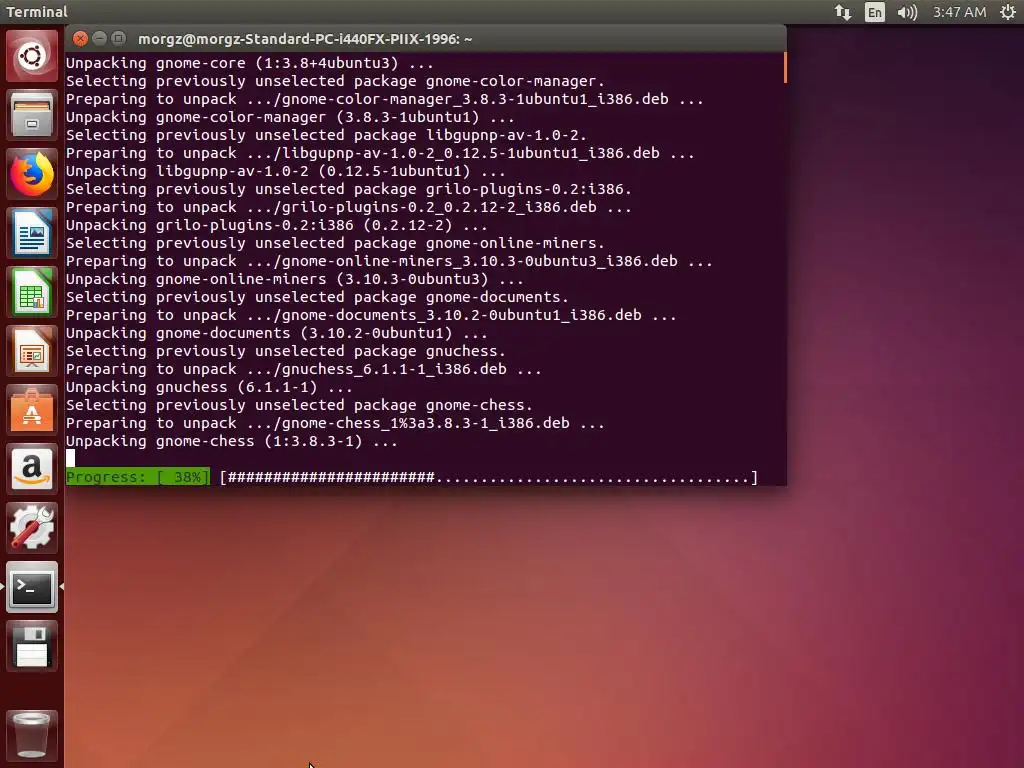Click 'Unpacking gnome-color-manager (3.8.3-1ubuntu1)' line
This screenshot has width=1024, height=768.
(290, 117)
